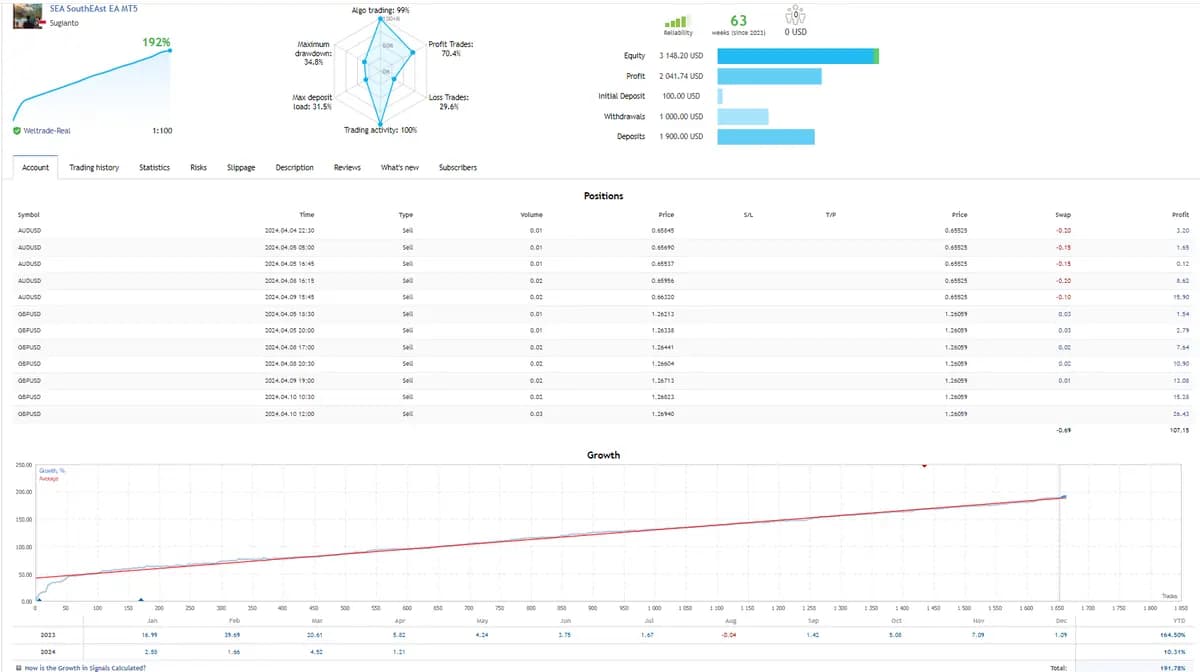
Task: Click the Average legend entry
Action: coord(48,478)
